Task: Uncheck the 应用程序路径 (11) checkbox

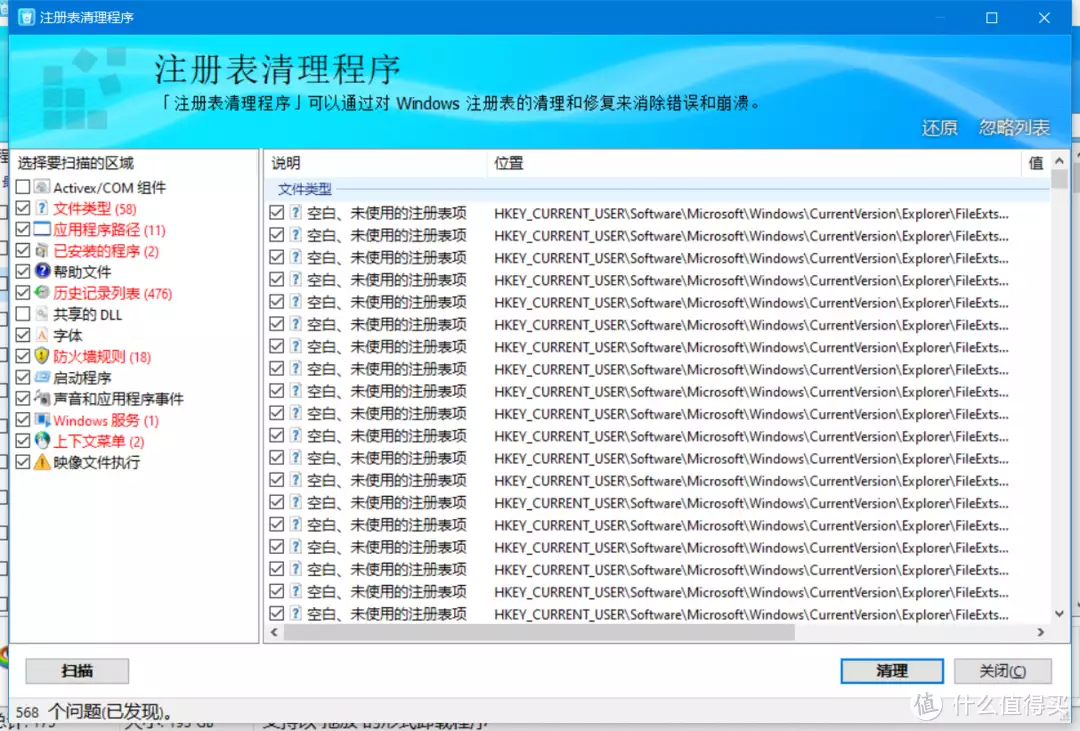Action: (x=23, y=229)
